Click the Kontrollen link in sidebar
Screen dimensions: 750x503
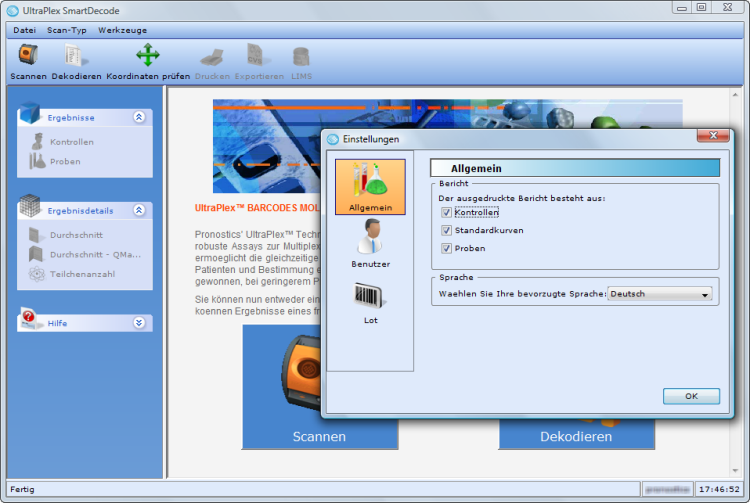click(72, 142)
